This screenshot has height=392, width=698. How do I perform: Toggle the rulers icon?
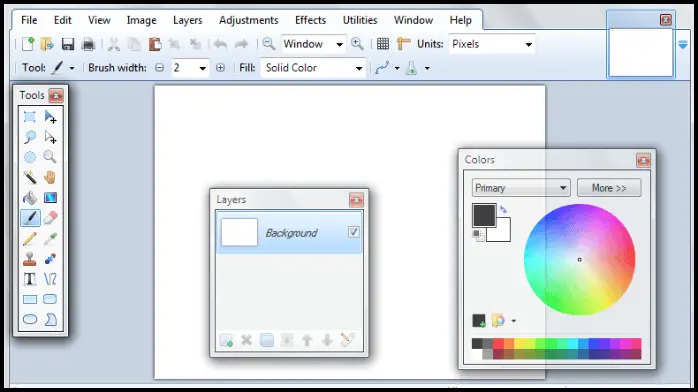[403, 44]
